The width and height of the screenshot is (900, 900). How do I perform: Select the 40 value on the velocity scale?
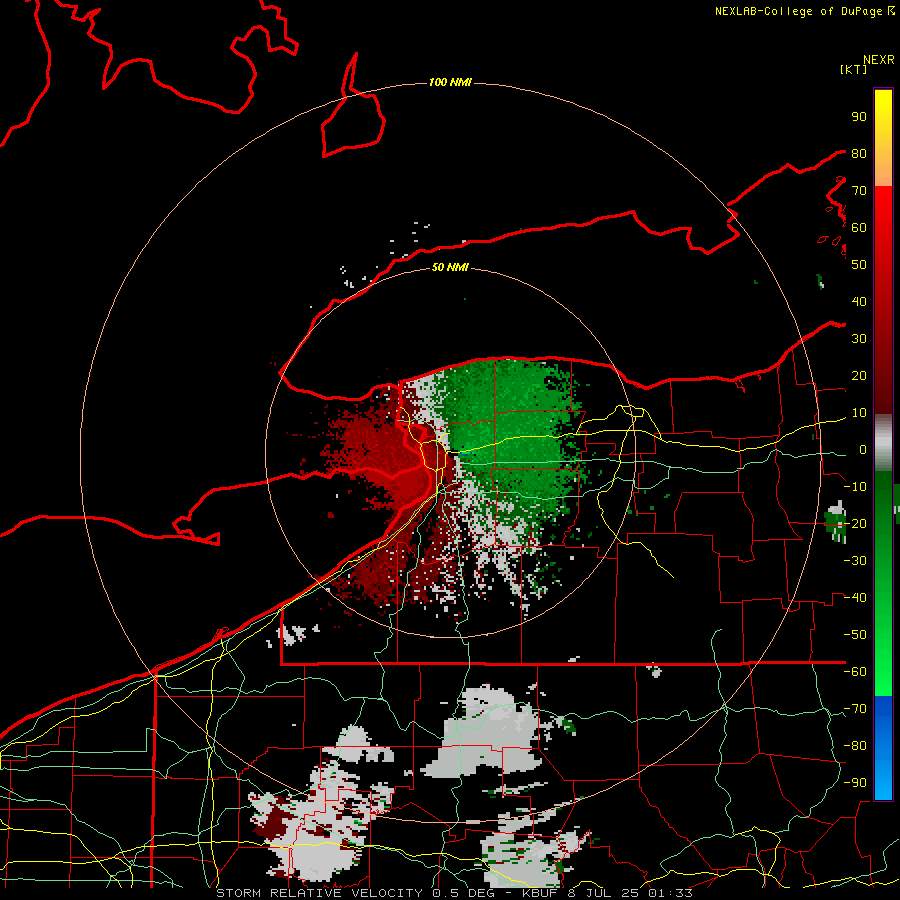859,301
